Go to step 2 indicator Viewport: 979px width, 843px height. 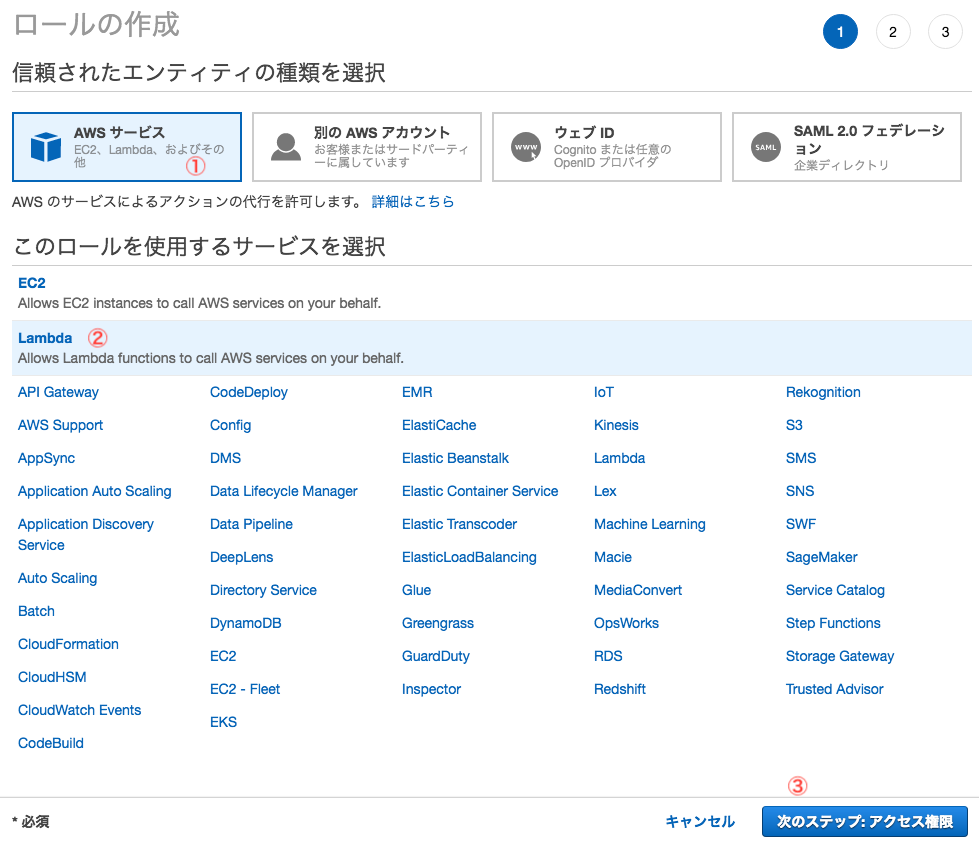pos(893,32)
